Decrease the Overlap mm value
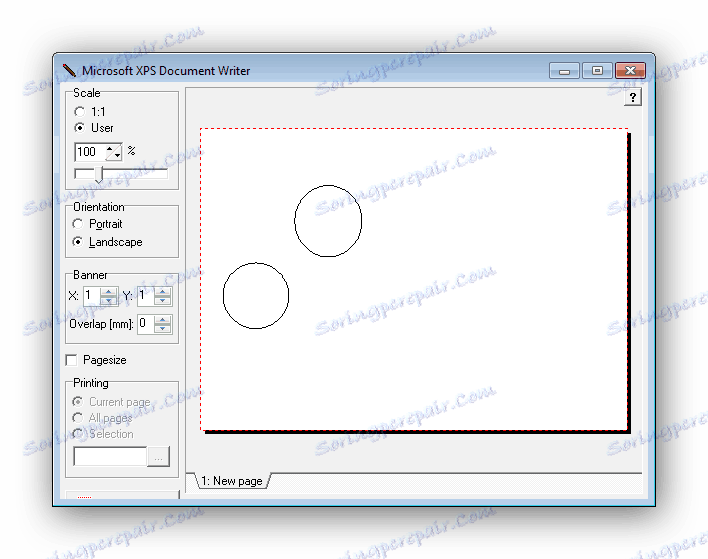This screenshot has width=708, height=559. pos(163,329)
